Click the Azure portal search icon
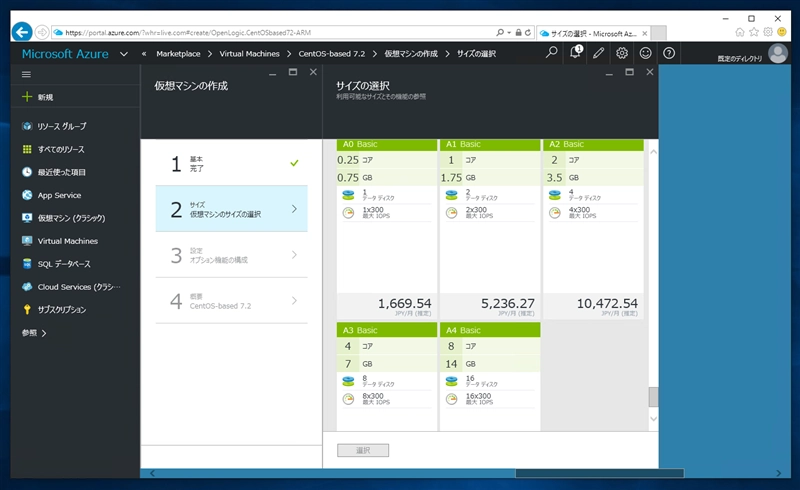 click(x=552, y=53)
